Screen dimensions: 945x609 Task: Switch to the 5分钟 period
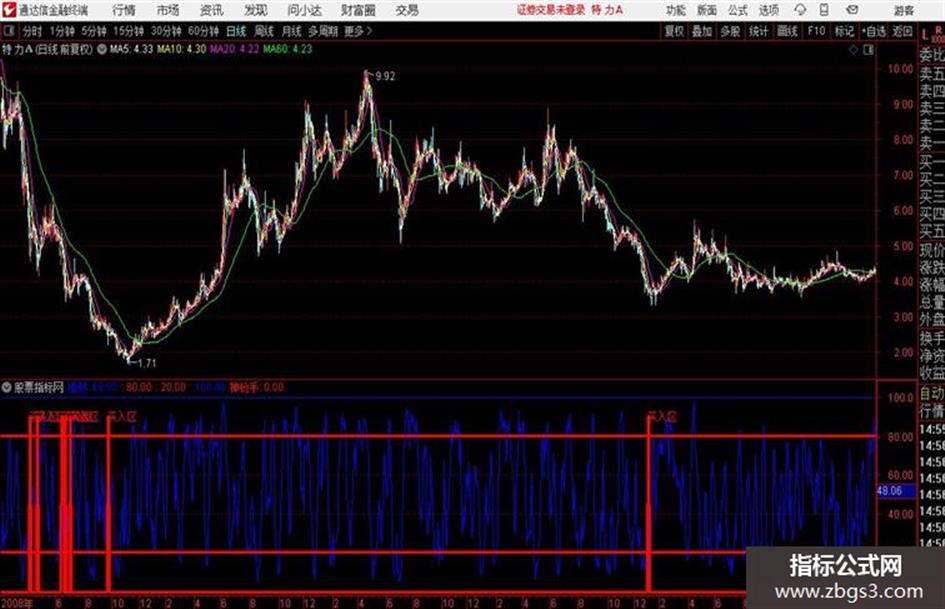[94, 31]
